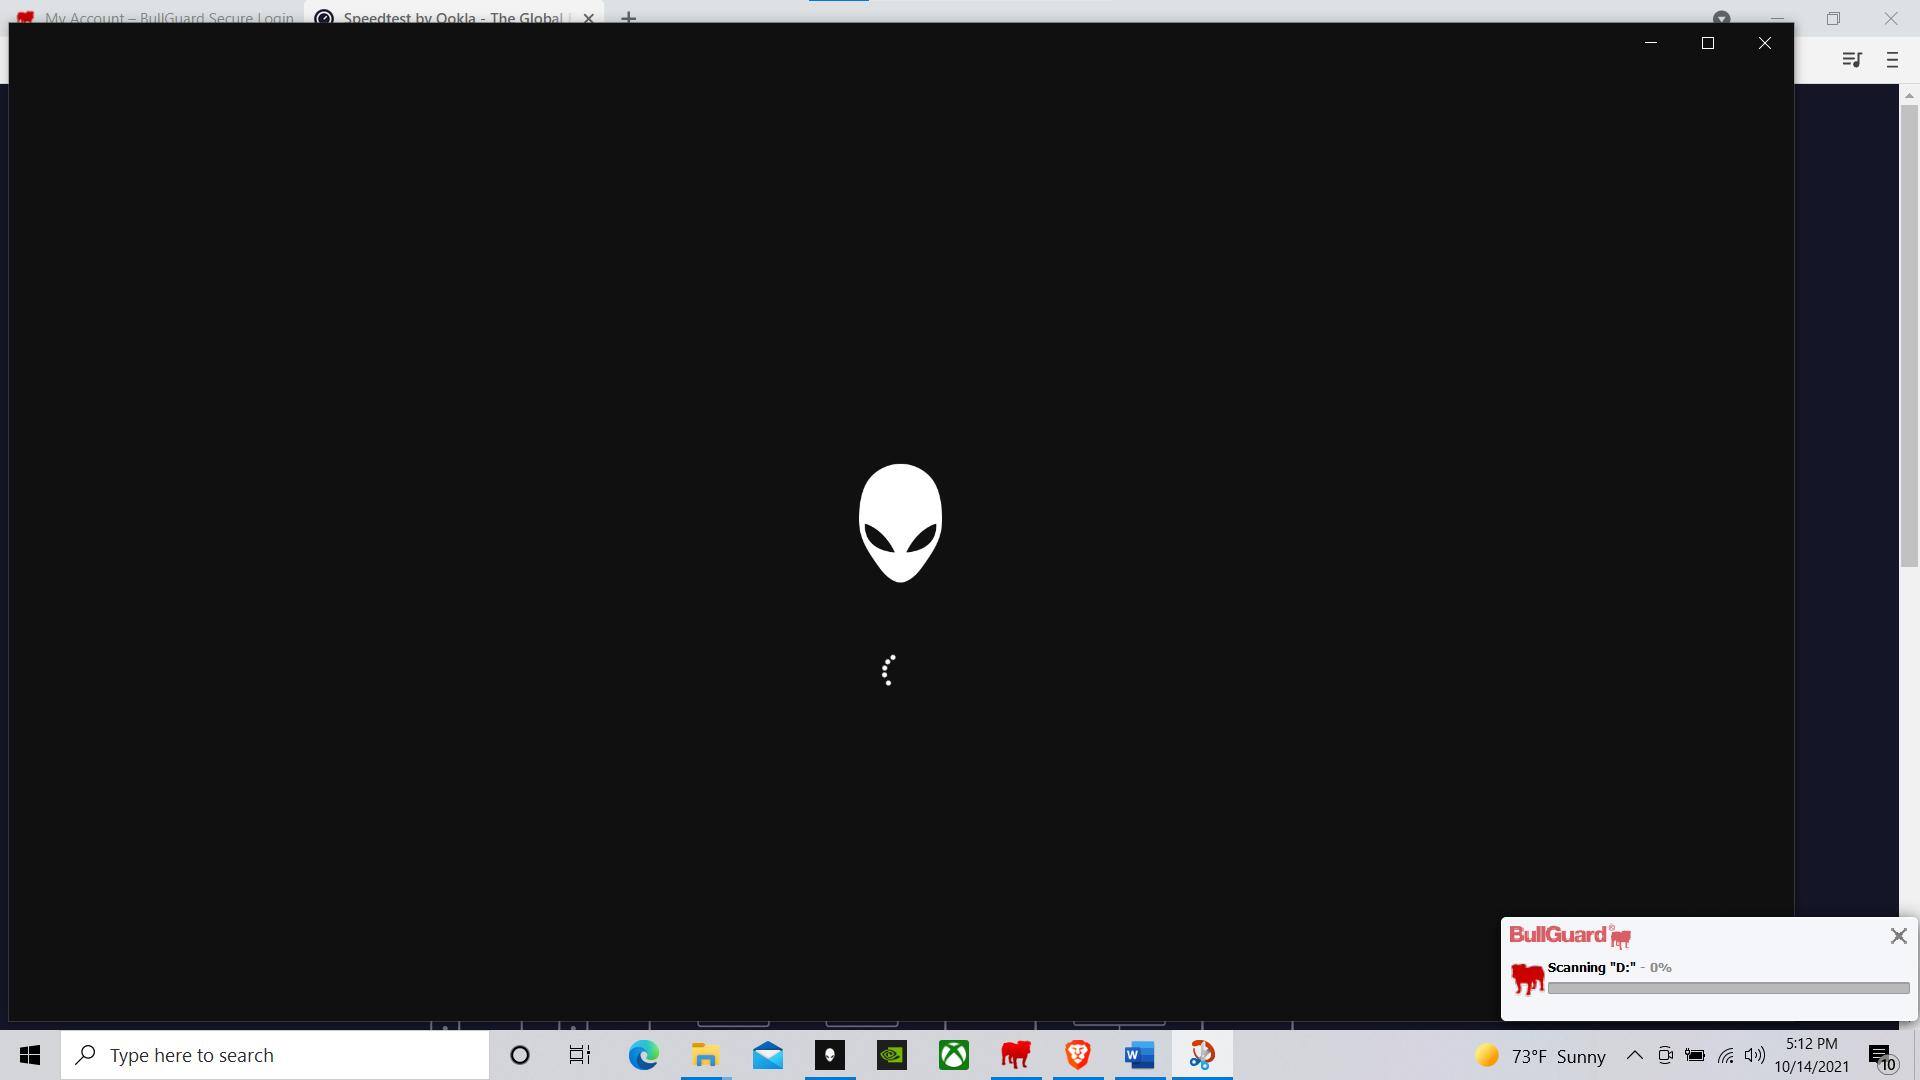Open the Xbox app icon

tap(954, 1055)
